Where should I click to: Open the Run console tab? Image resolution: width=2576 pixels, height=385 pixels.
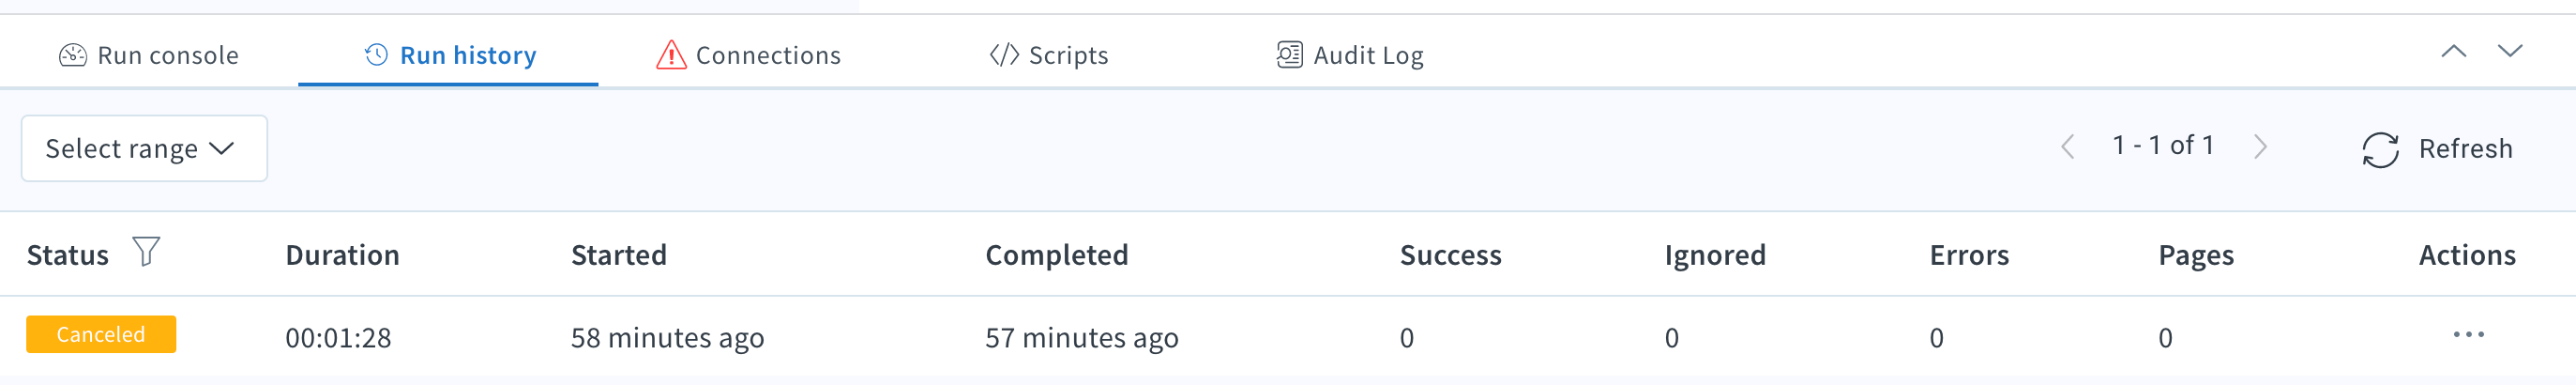[149, 55]
